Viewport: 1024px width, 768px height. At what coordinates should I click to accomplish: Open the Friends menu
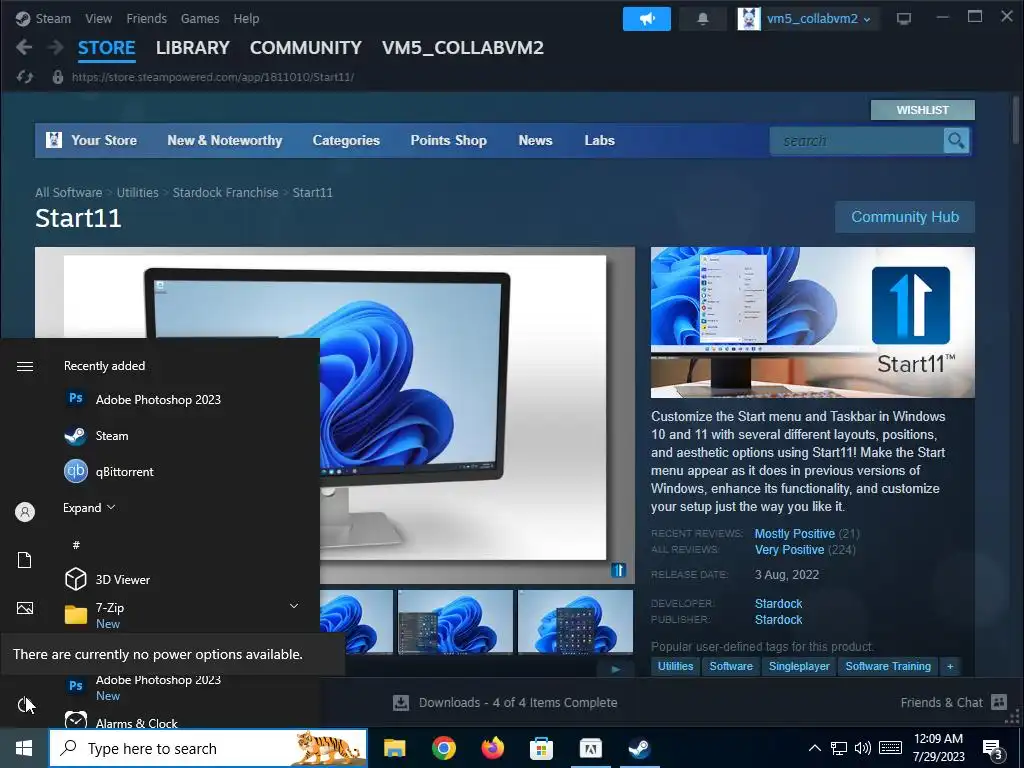pyautogui.click(x=146, y=18)
